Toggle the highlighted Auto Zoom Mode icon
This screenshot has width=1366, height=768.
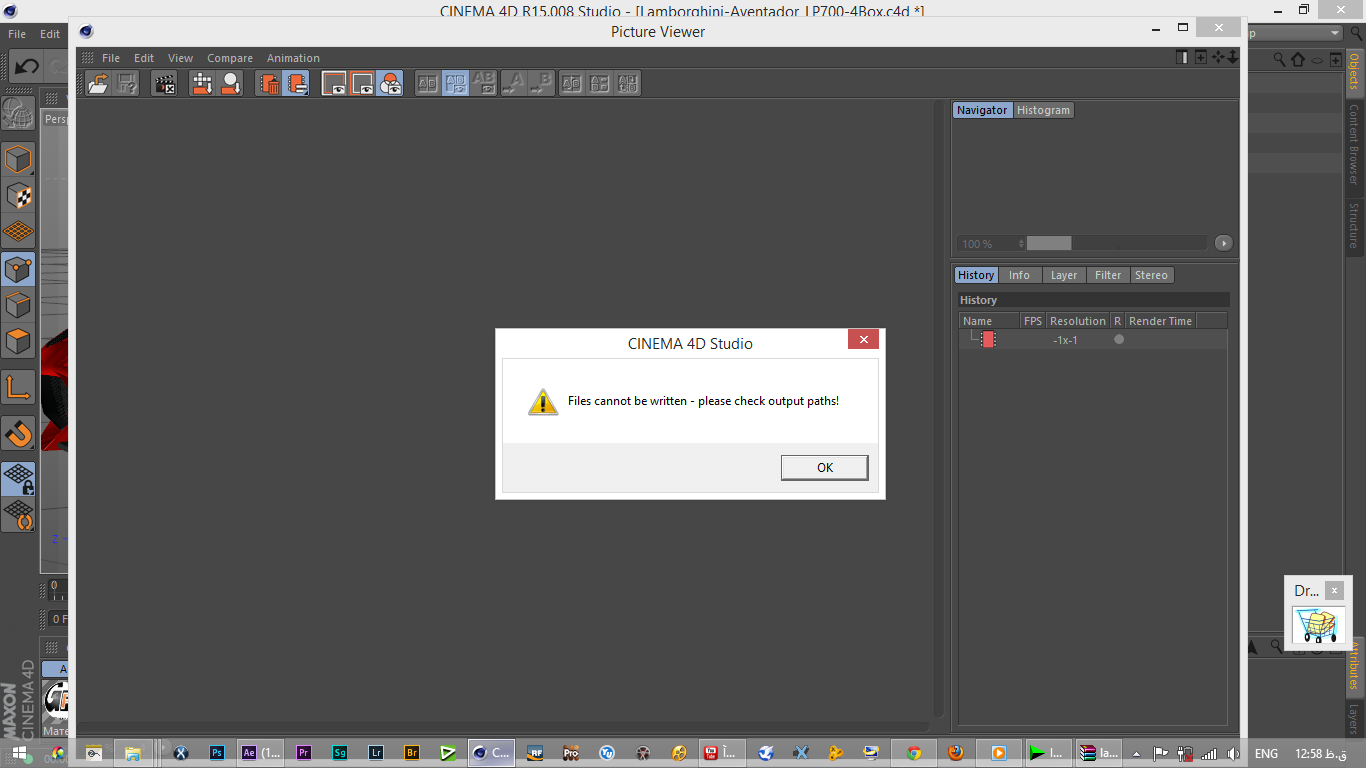[296, 84]
